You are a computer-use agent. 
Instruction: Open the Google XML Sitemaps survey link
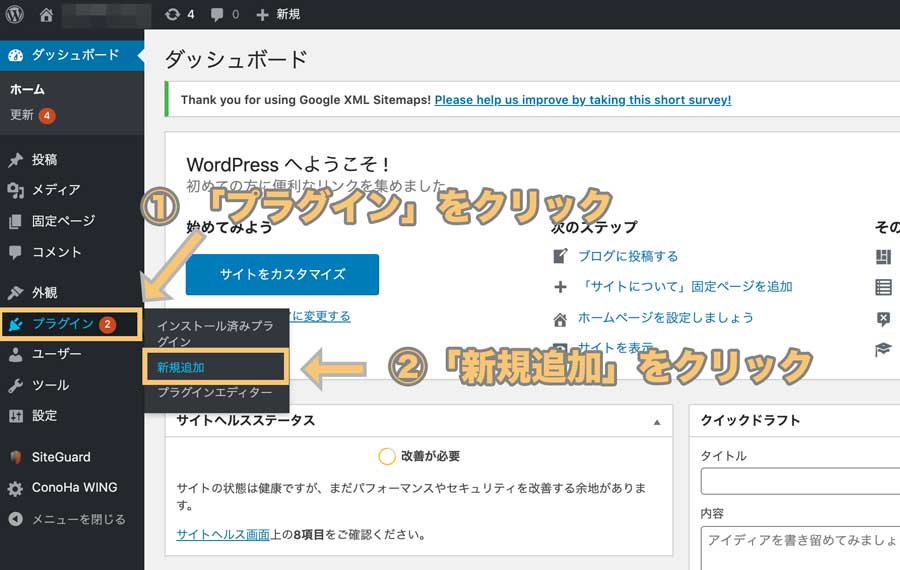click(583, 100)
